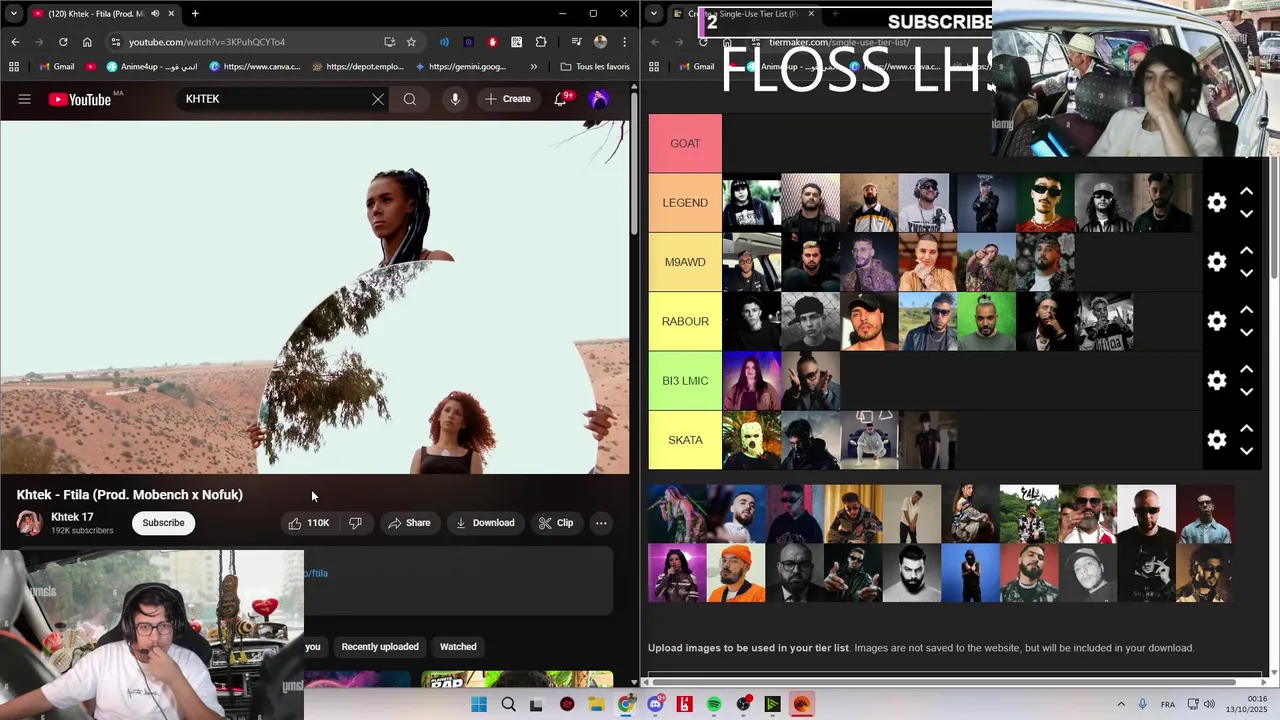
Task: Select the Recently uploaded filter chip
Action: 380,647
